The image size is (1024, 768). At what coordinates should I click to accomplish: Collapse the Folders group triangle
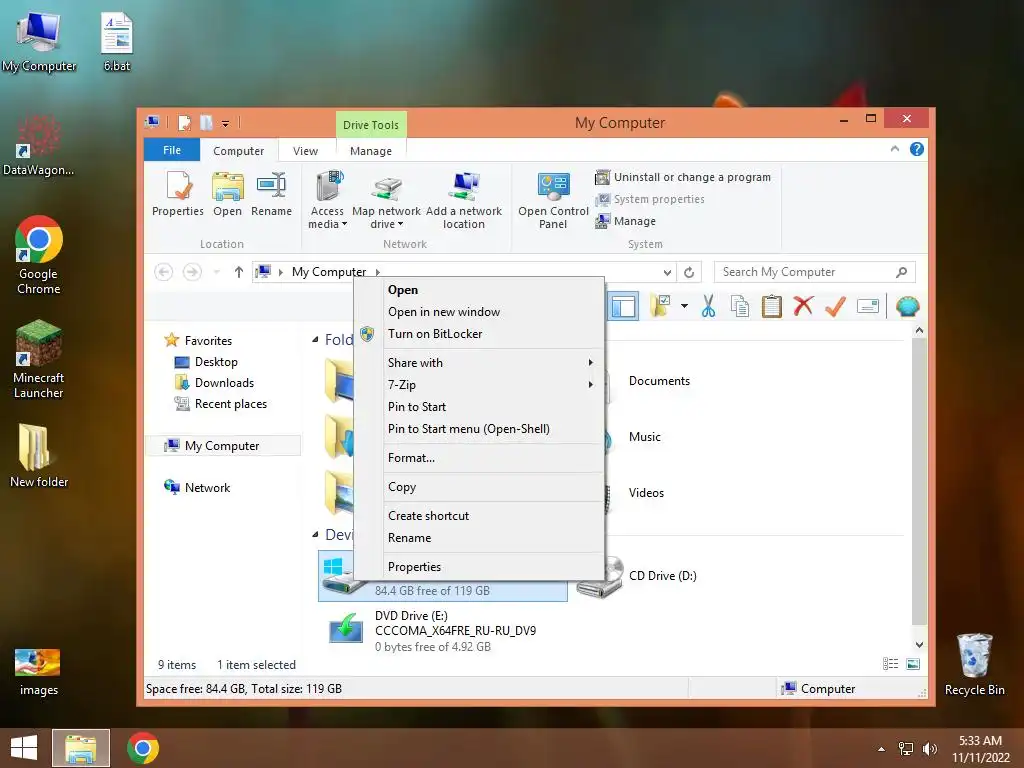[x=315, y=340]
